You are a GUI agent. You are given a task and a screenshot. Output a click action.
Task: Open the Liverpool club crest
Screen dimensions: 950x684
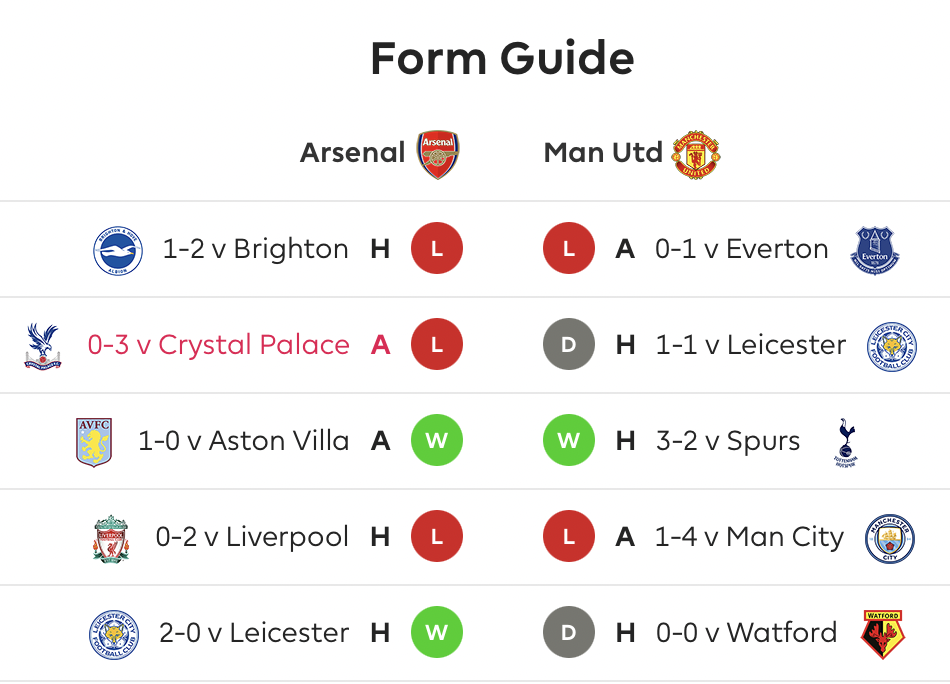[111, 539]
